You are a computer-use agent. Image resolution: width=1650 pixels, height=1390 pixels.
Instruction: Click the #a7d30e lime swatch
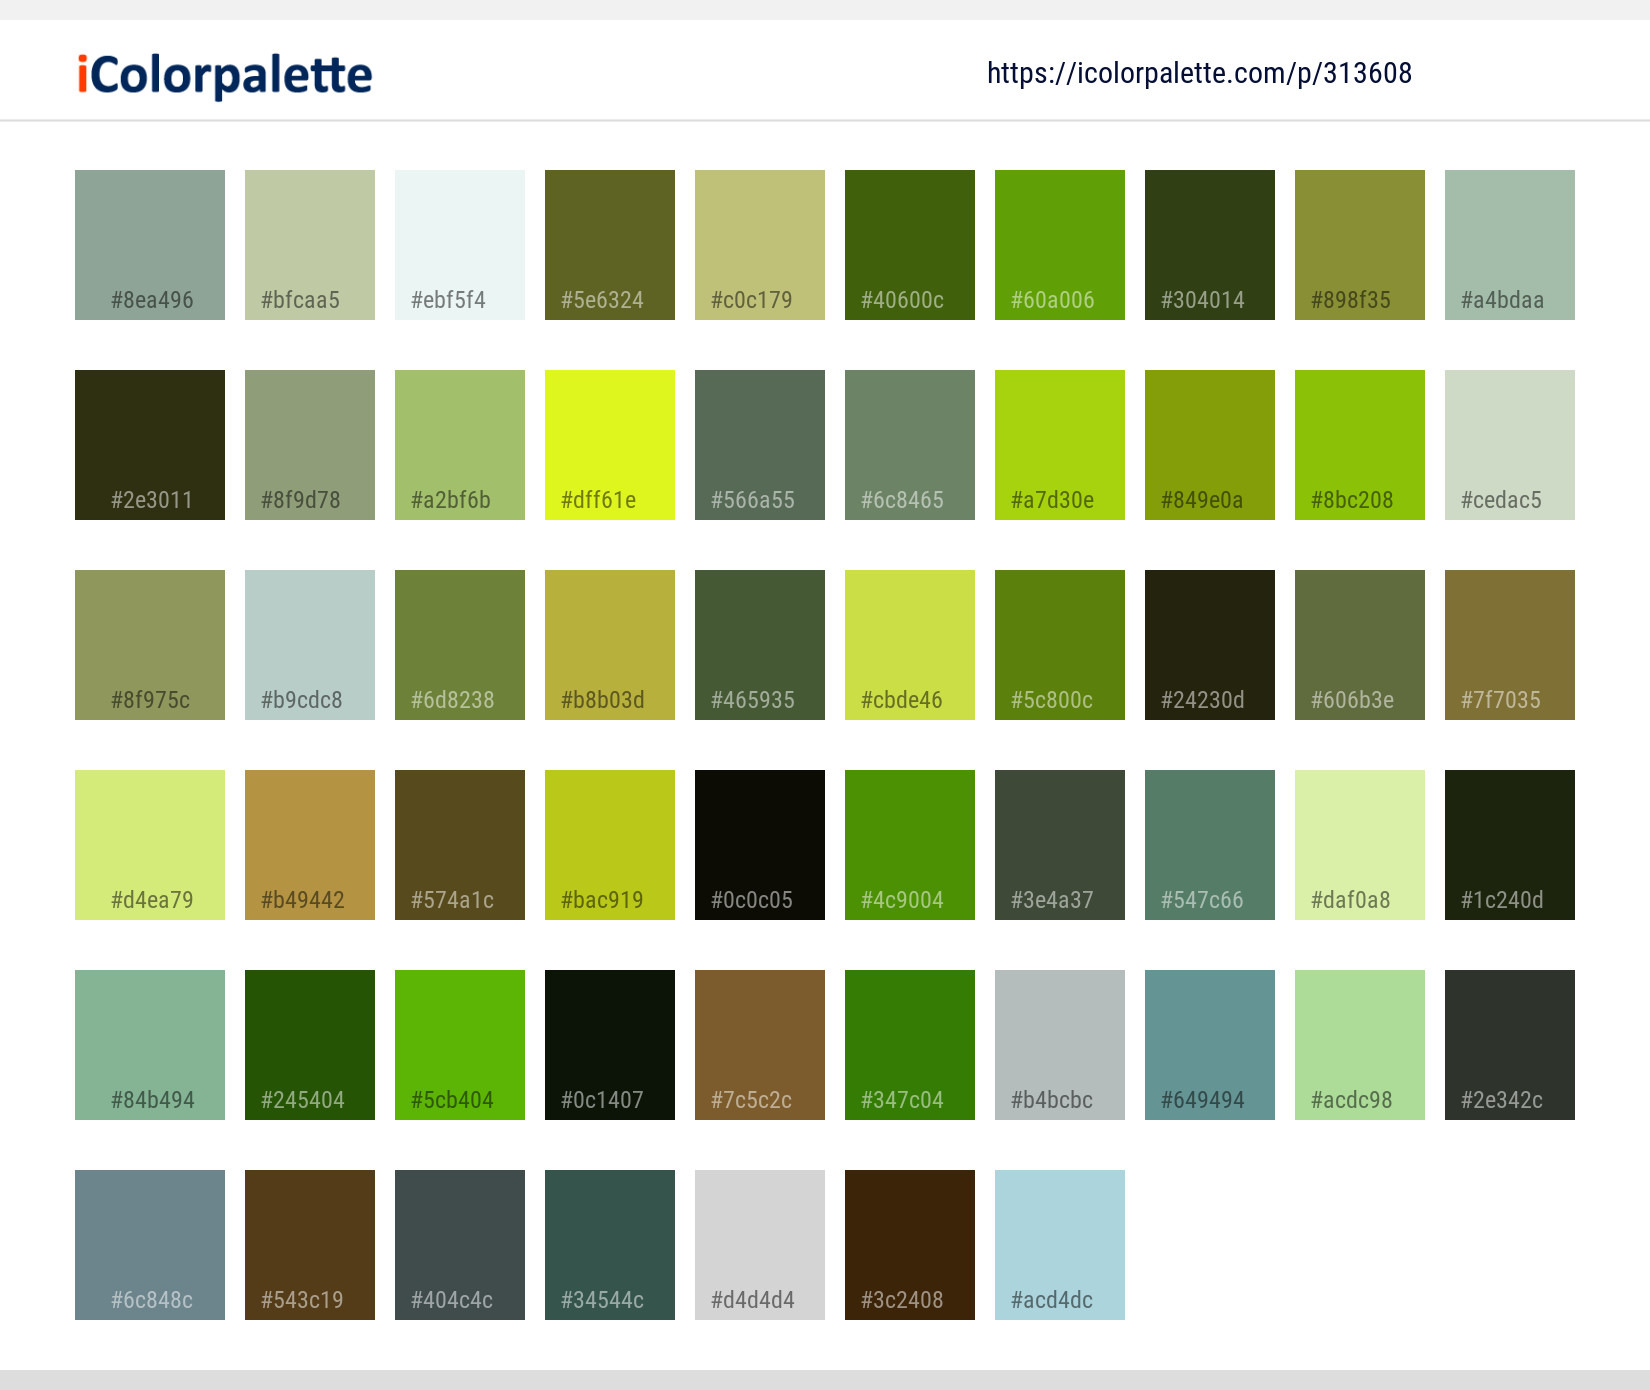coord(1060,445)
